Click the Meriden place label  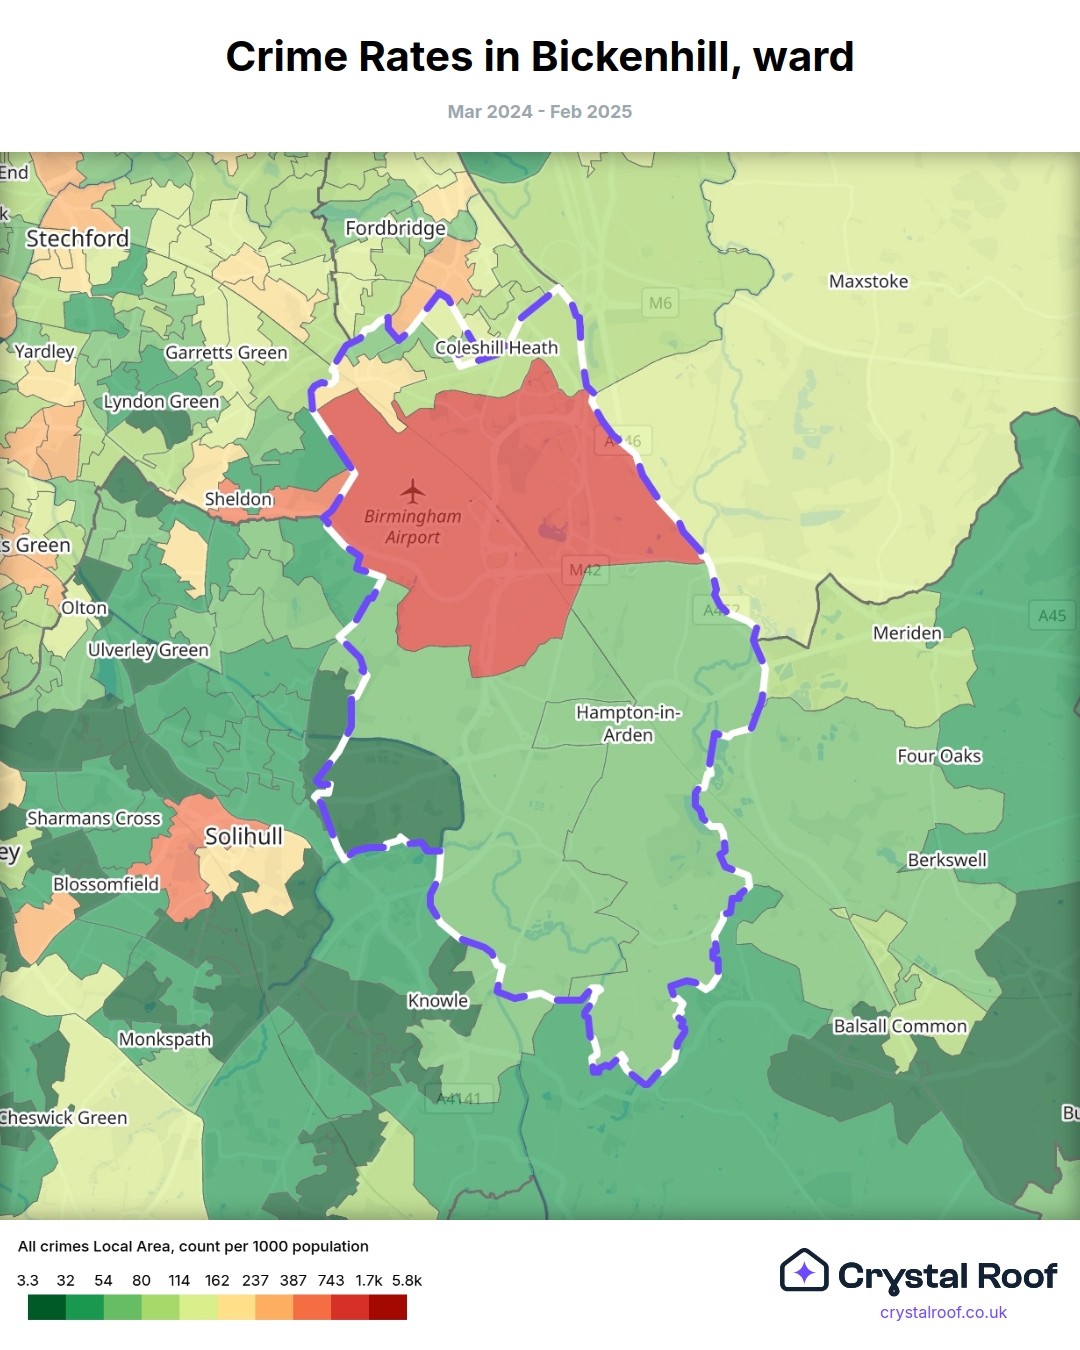click(907, 633)
